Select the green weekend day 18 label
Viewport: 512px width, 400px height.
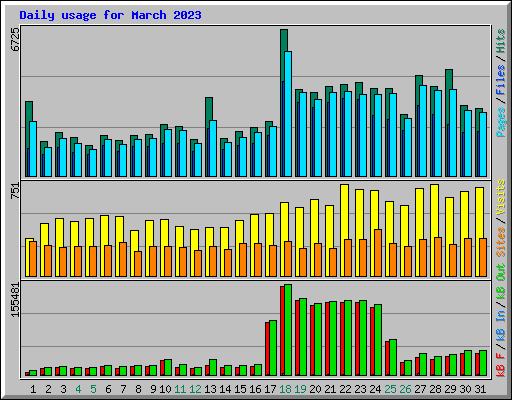285,389
